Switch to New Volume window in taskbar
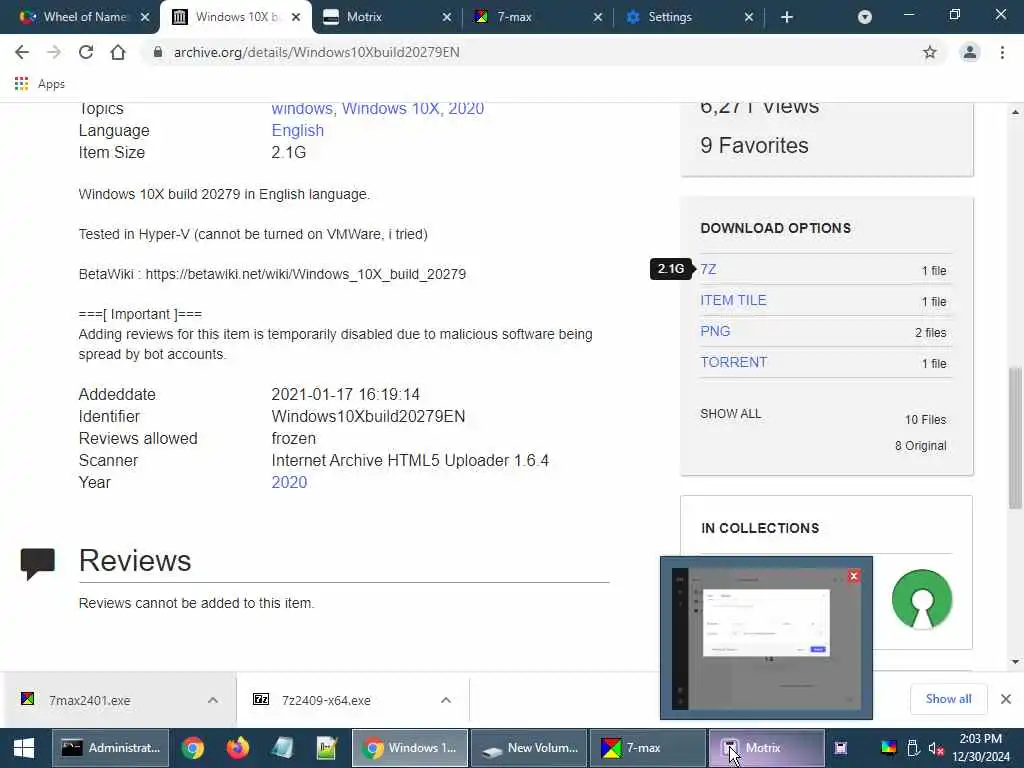The image size is (1024, 768). (x=529, y=748)
